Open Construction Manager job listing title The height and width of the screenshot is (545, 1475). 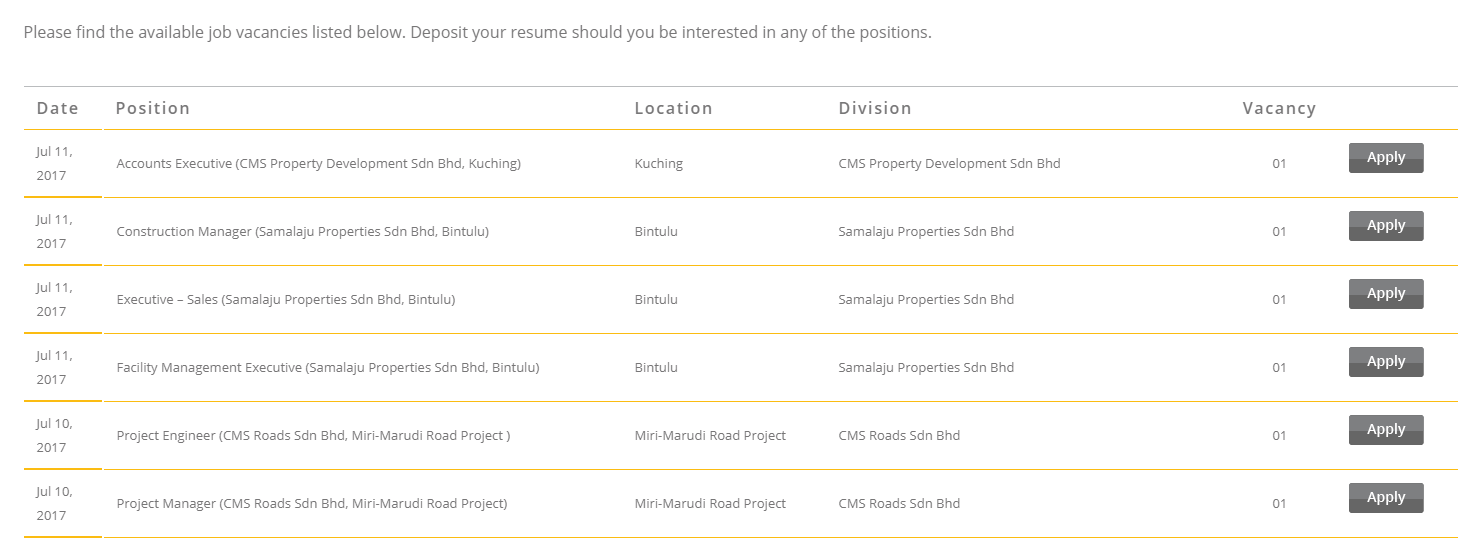[x=302, y=232]
